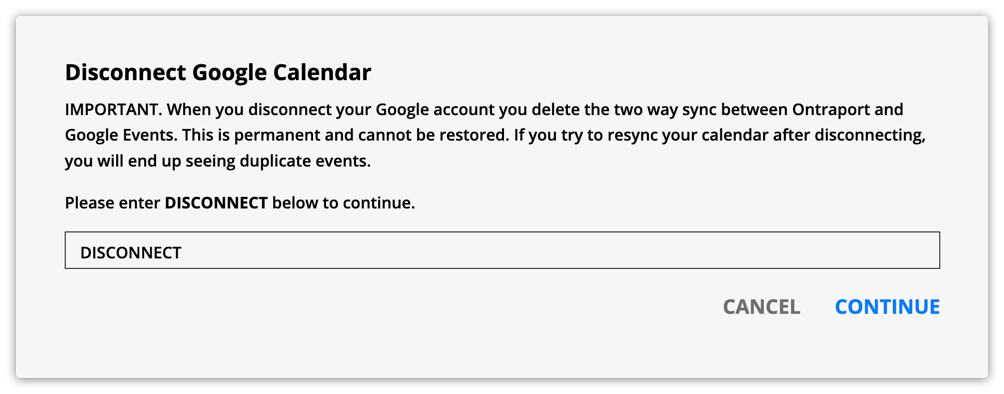
Task: Click the Disconnect Google Calendar heading
Action: pos(218,72)
